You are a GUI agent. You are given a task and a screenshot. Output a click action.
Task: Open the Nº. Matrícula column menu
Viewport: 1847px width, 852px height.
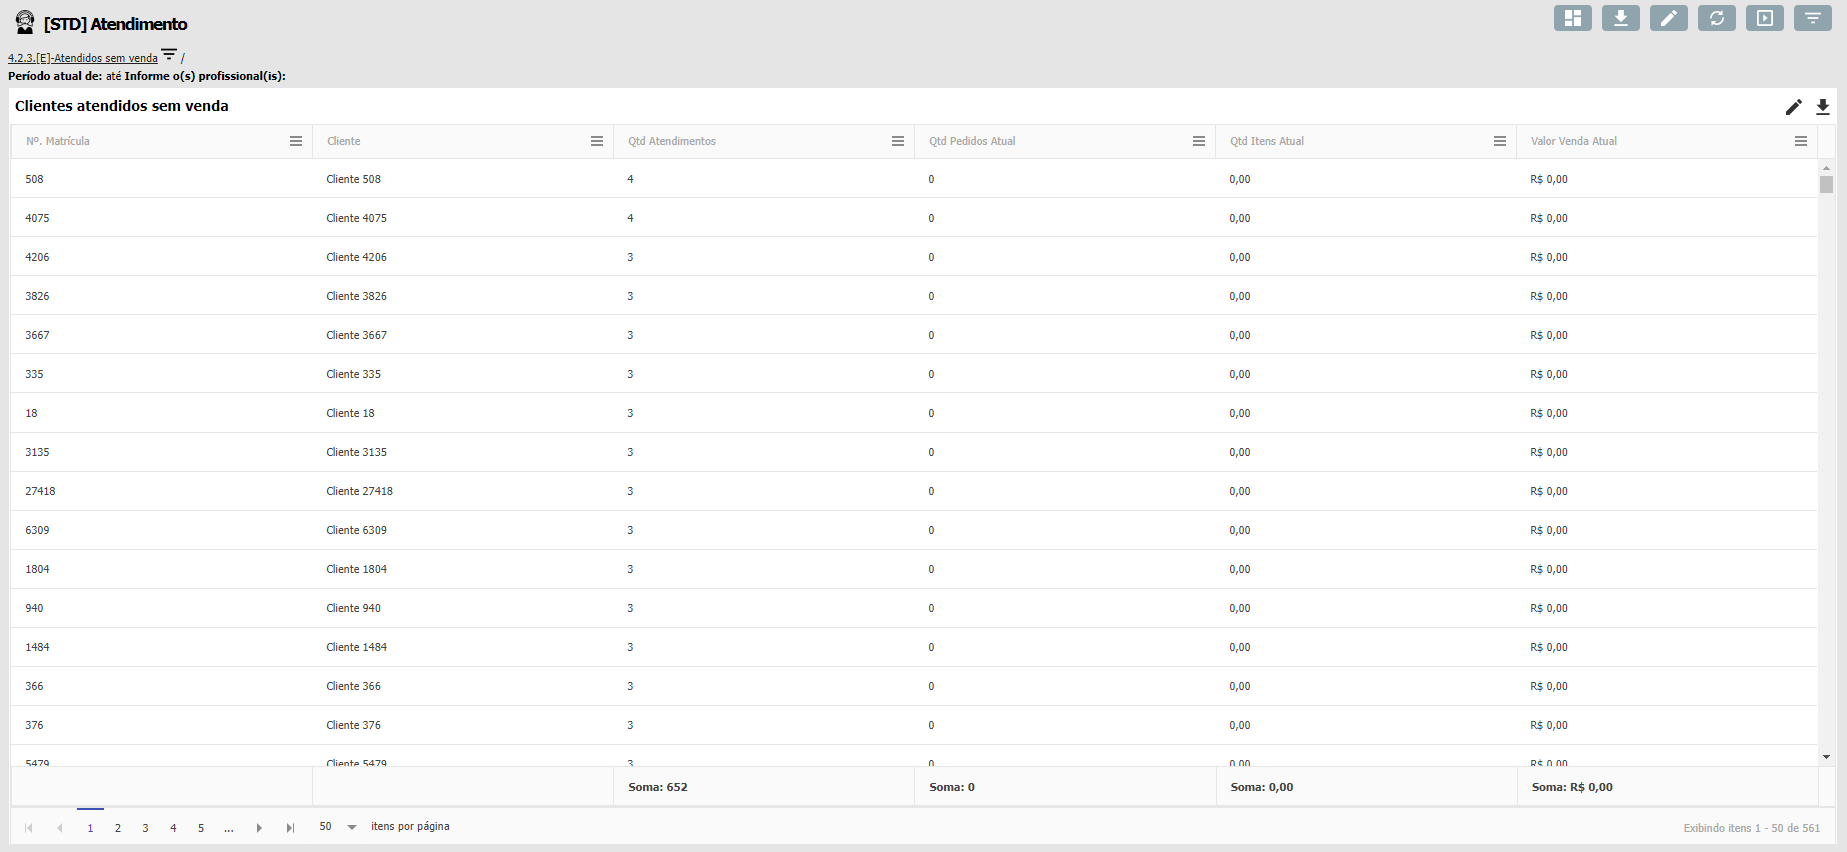click(x=296, y=141)
